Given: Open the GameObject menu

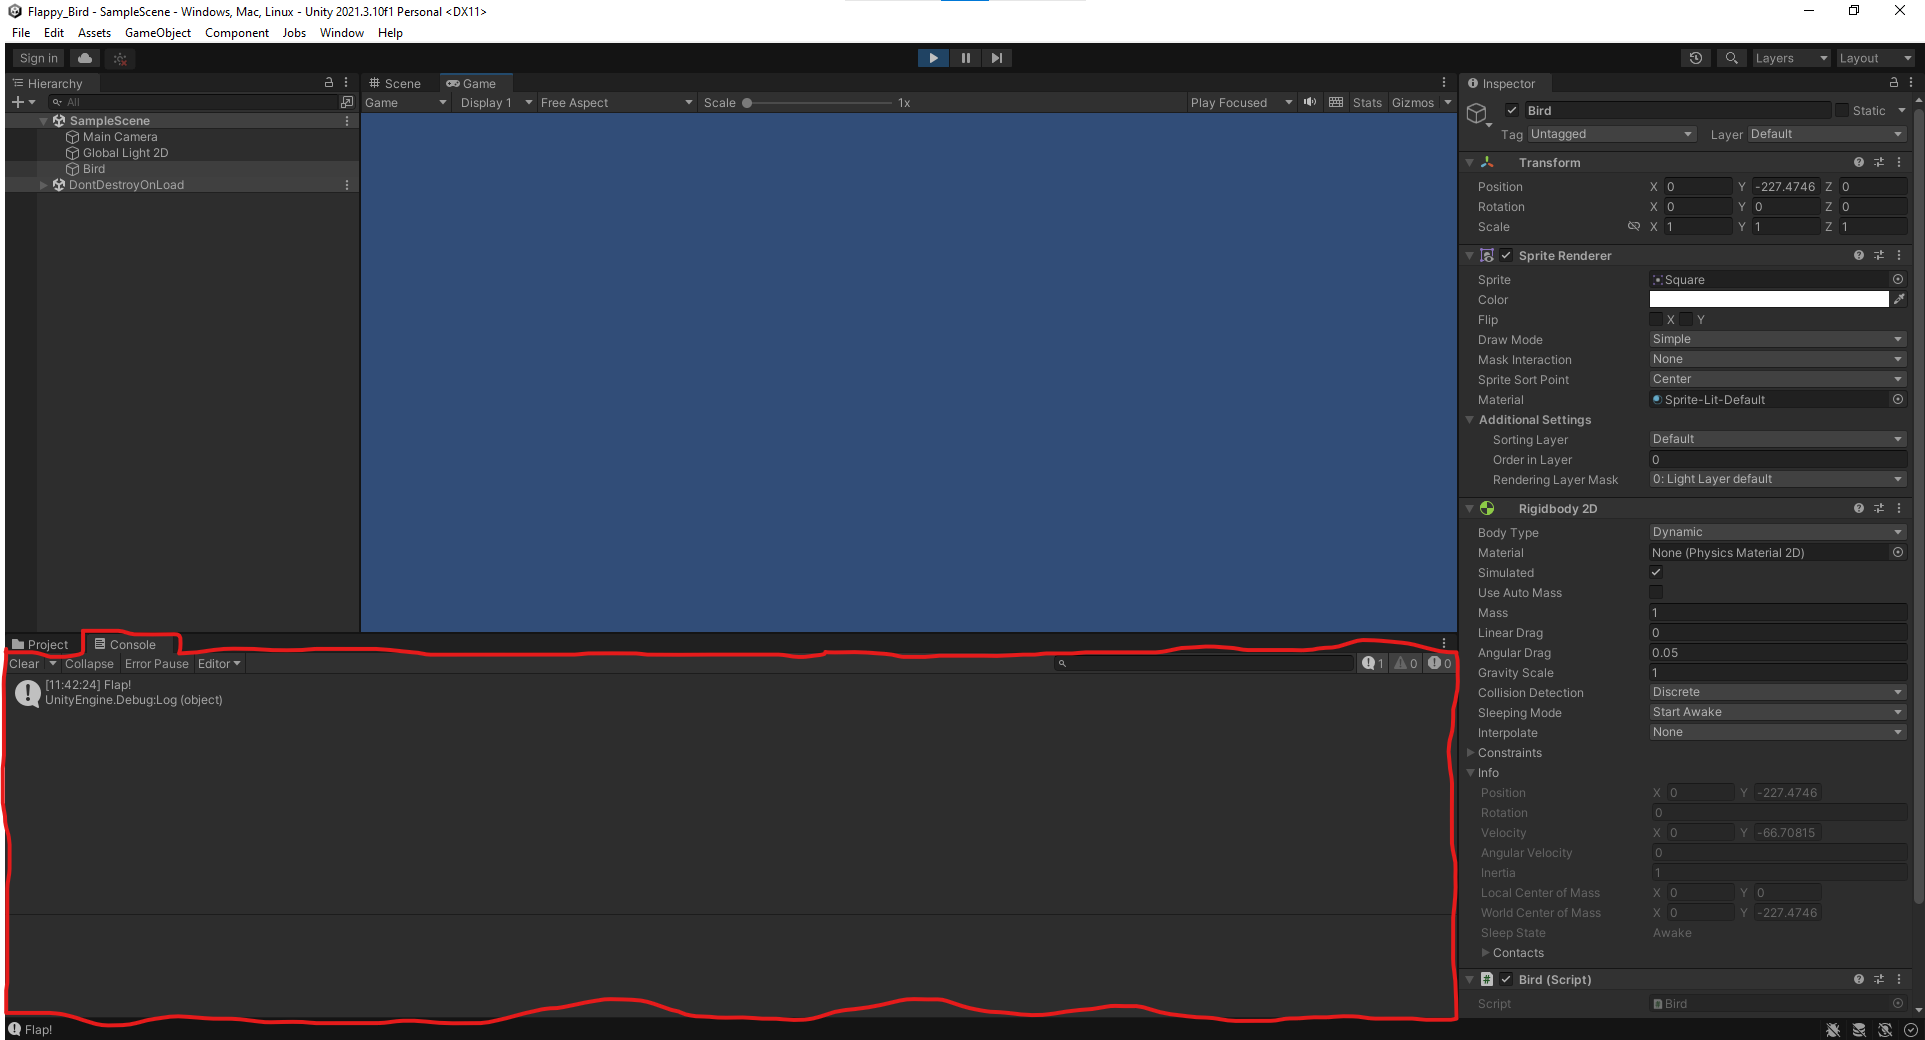Looking at the screenshot, I should pyautogui.click(x=158, y=32).
